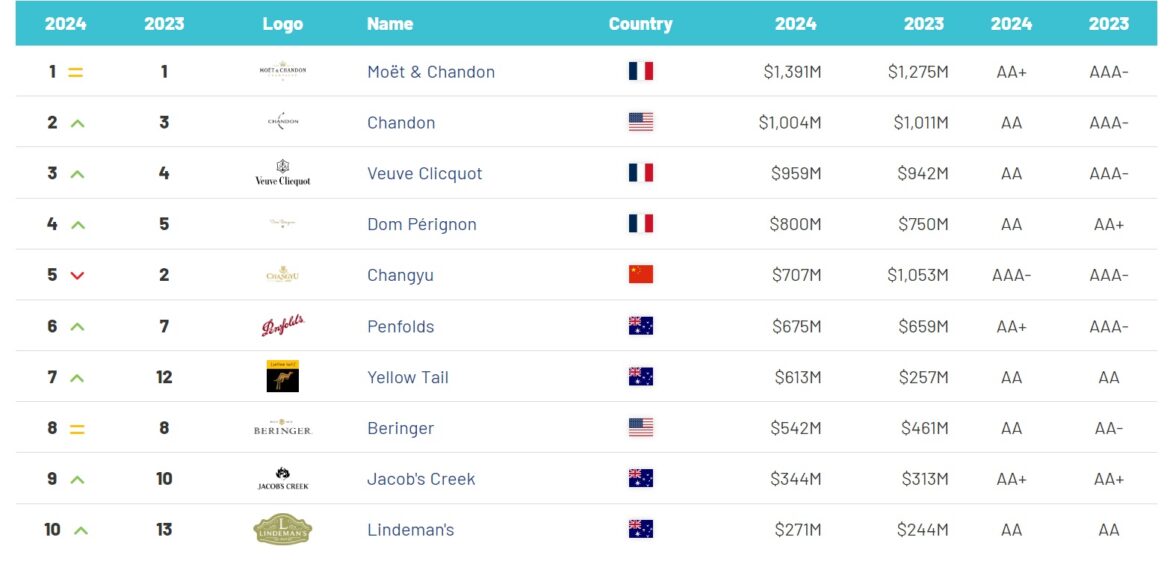Screen dimensions: 1176x561
Task: Click the Lindeman's green badge logo
Action: 282,529
